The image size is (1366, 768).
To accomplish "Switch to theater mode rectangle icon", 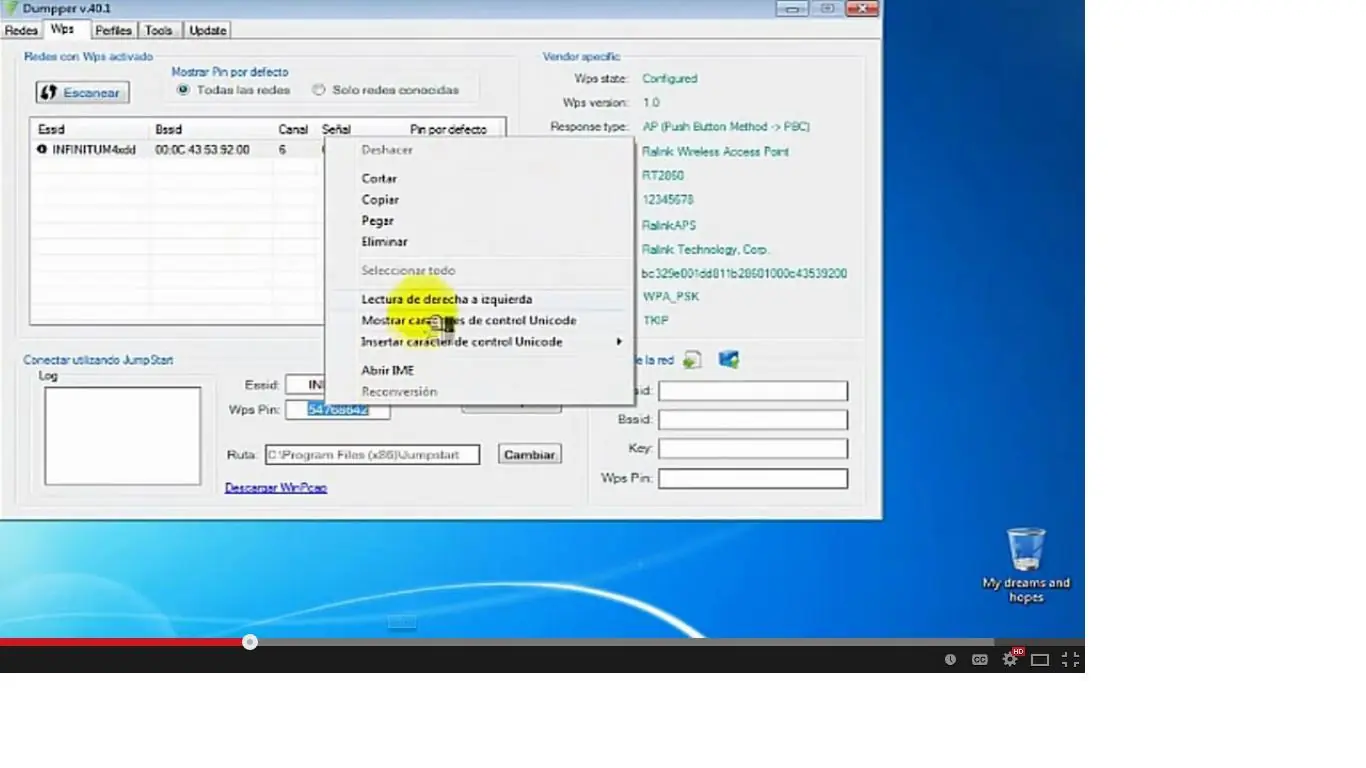I will (x=1040, y=660).
